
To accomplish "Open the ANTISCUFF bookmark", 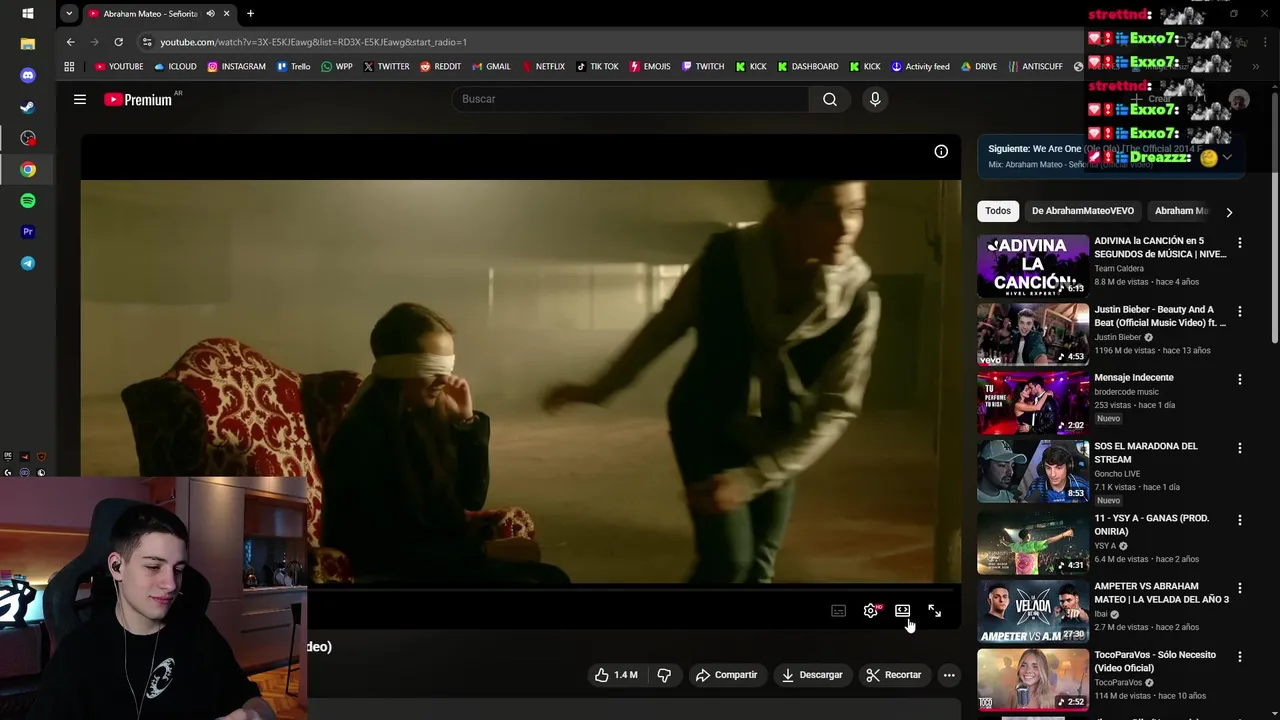I will (x=1035, y=67).
